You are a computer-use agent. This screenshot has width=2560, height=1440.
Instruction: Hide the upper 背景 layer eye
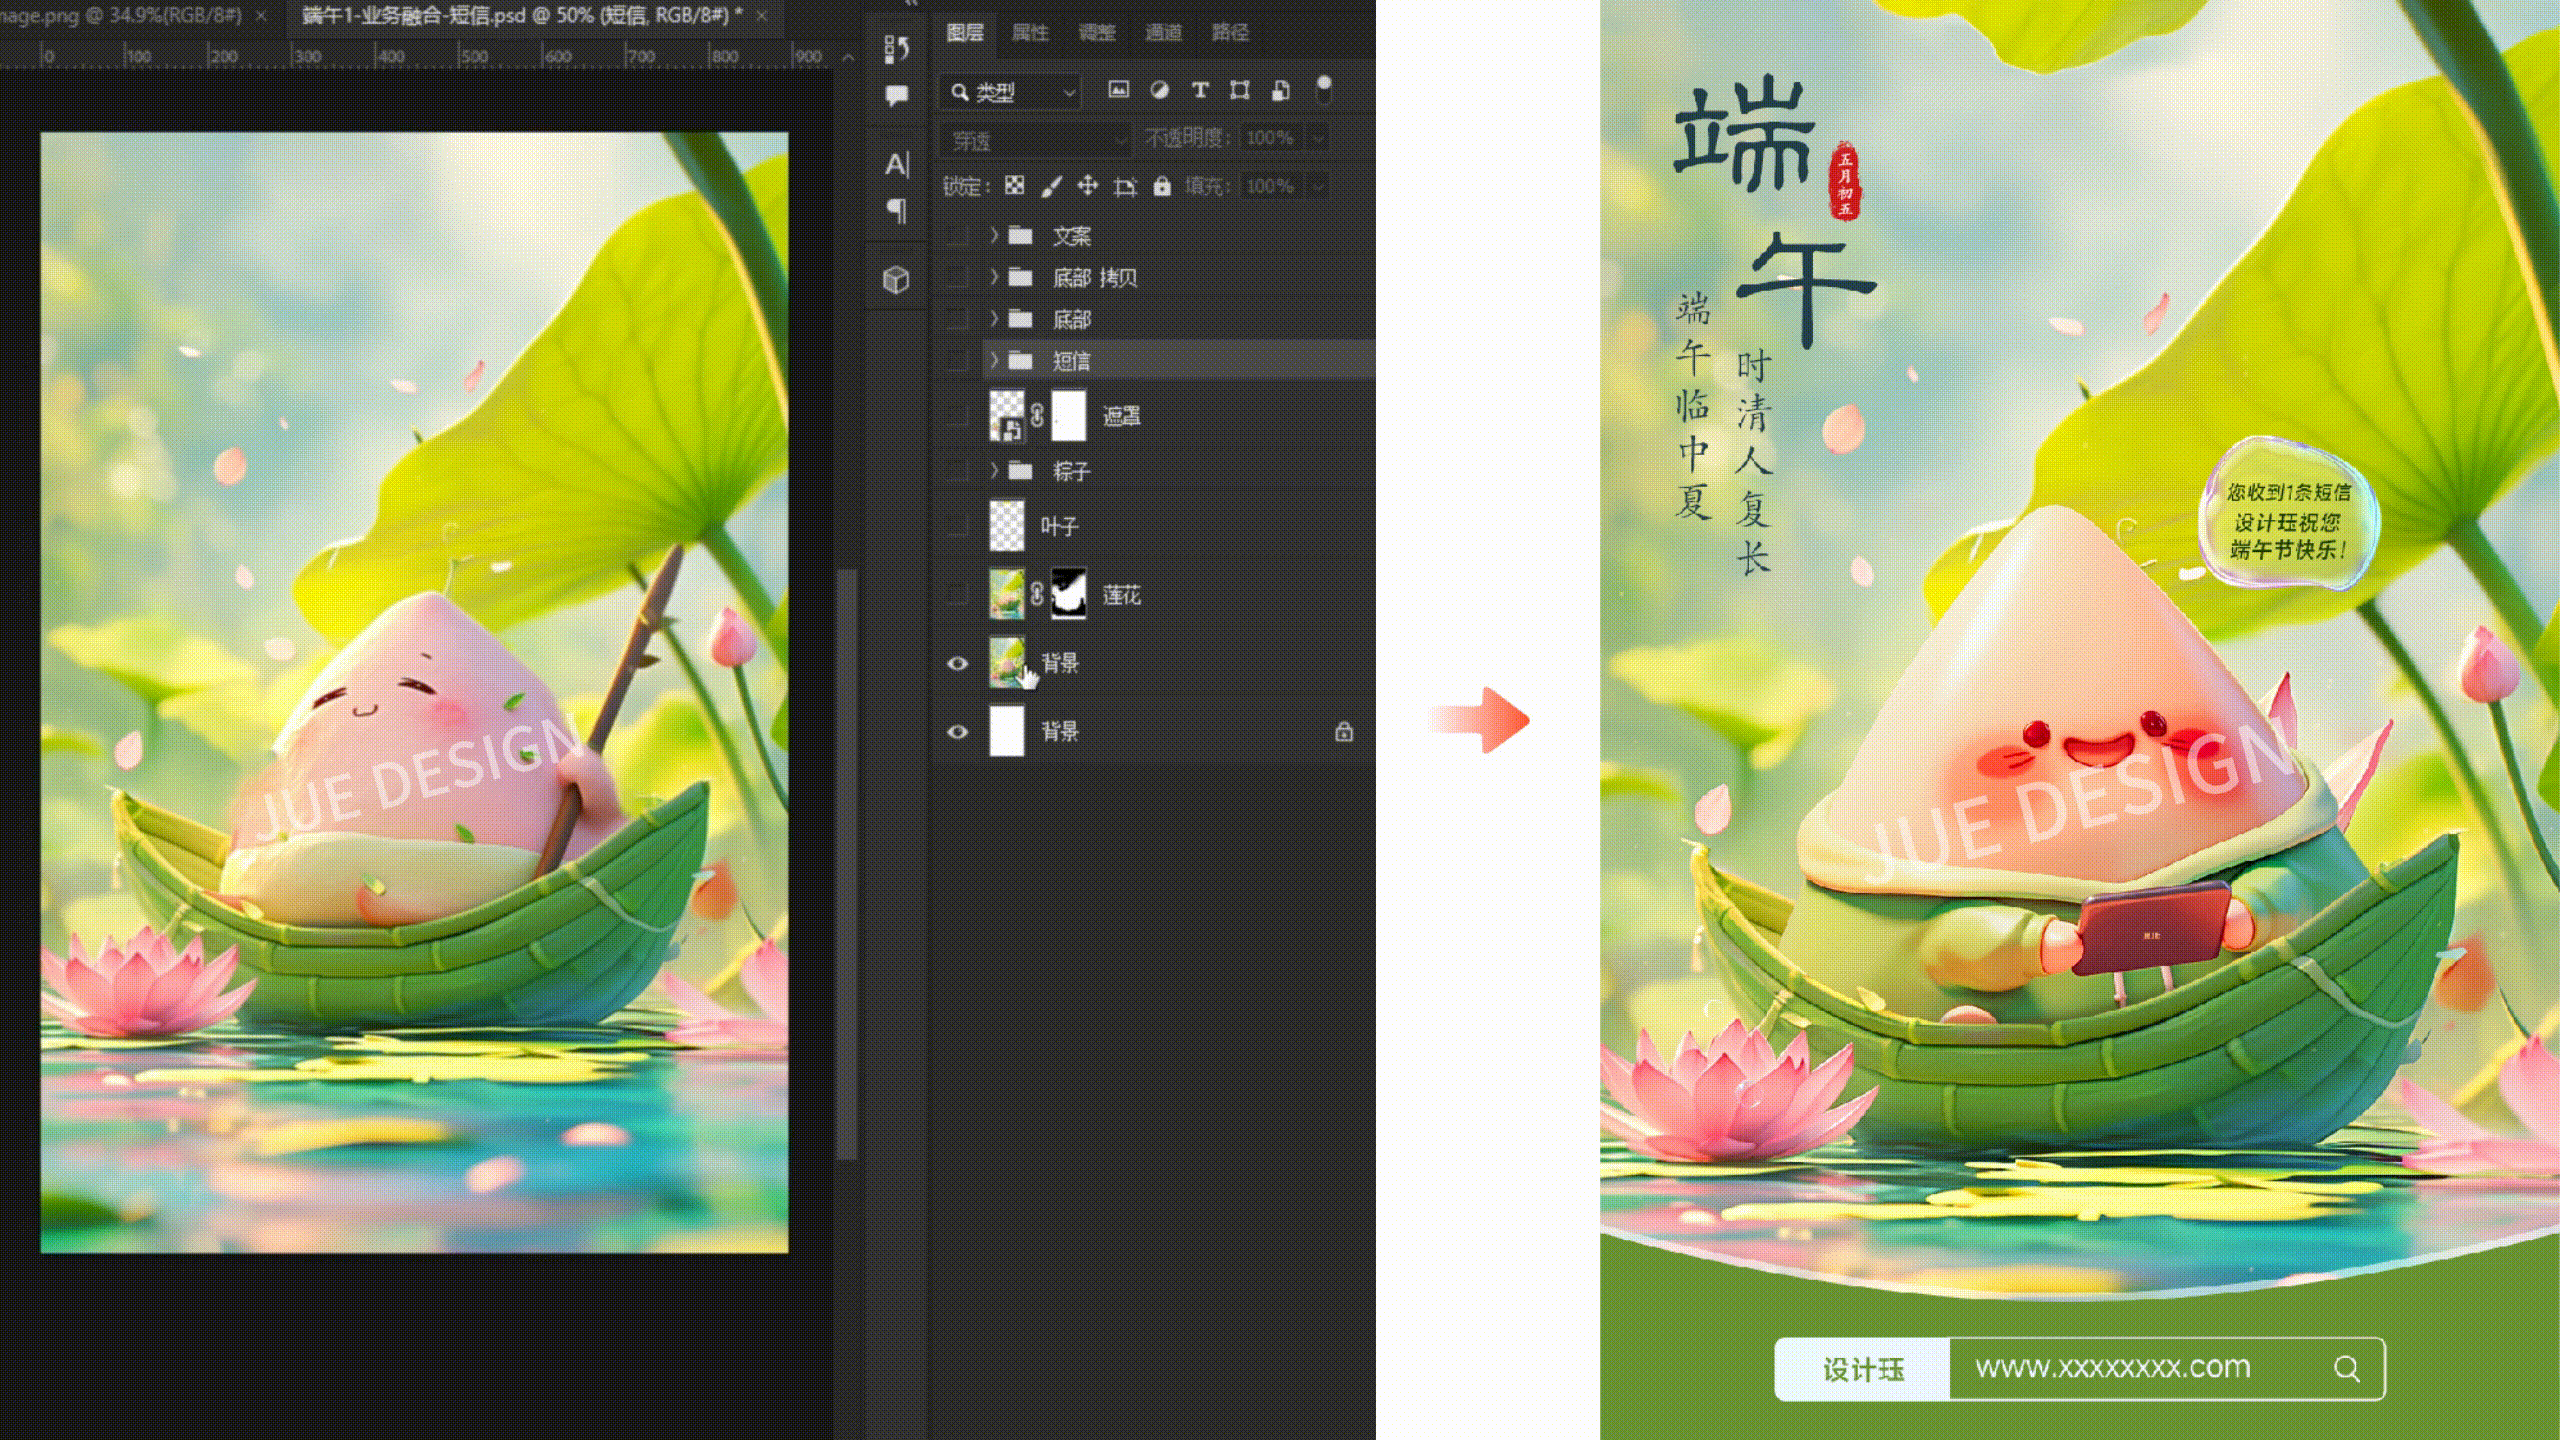(957, 663)
